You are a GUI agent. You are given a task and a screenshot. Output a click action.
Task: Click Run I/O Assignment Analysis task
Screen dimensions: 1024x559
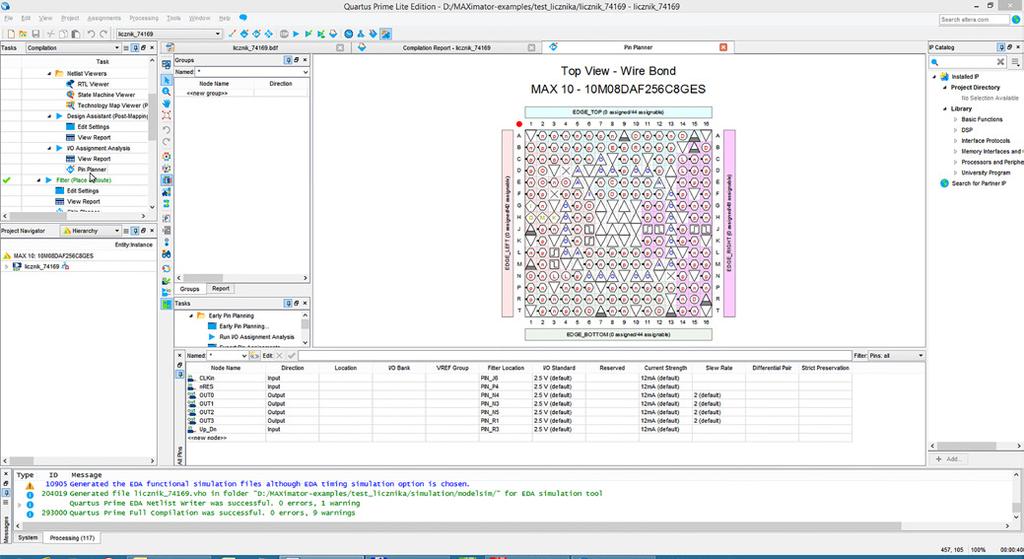tap(256, 337)
